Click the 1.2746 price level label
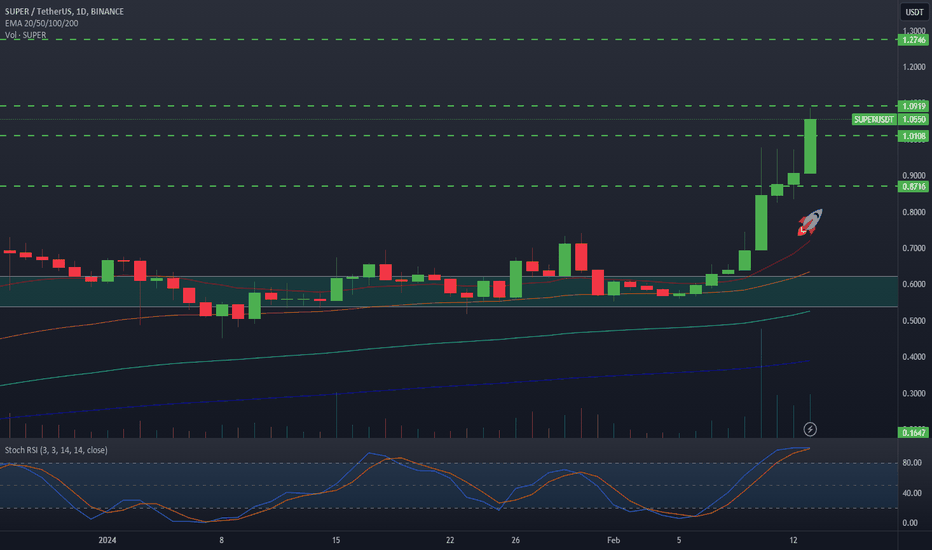The image size is (932, 550). tap(913, 40)
